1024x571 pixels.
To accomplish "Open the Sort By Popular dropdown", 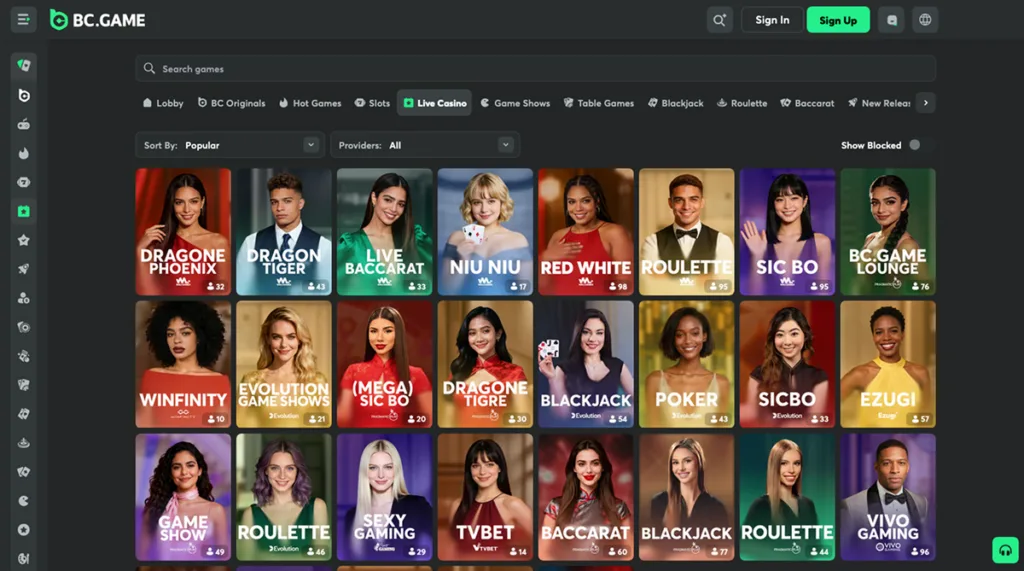I will [229, 145].
